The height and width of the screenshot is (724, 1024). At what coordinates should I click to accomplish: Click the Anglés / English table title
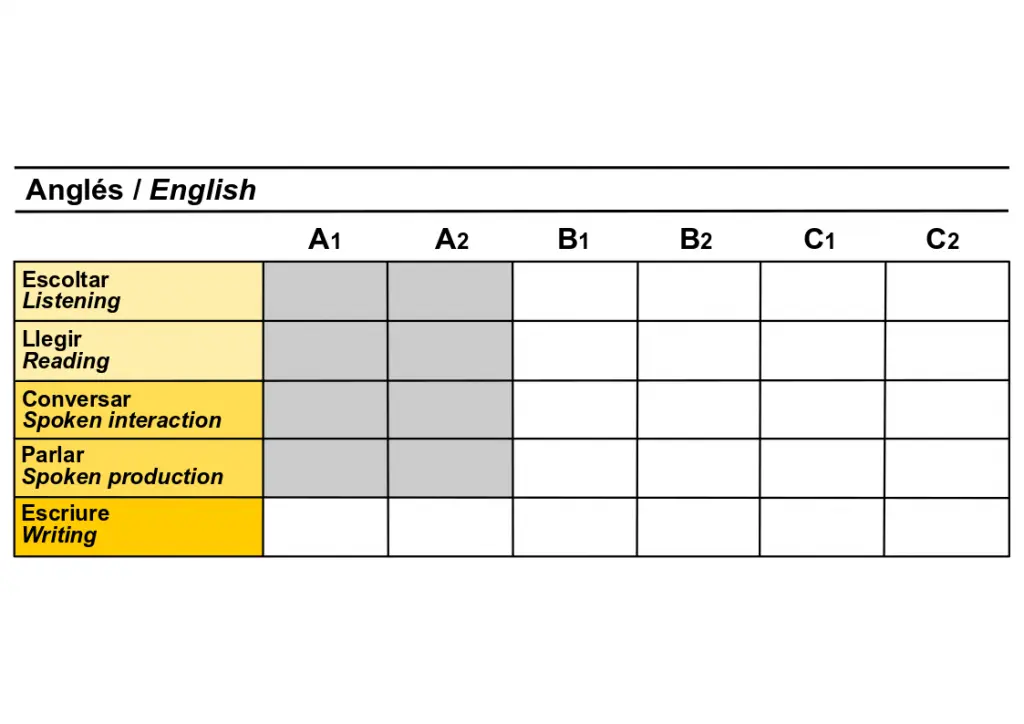(x=141, y=190)
